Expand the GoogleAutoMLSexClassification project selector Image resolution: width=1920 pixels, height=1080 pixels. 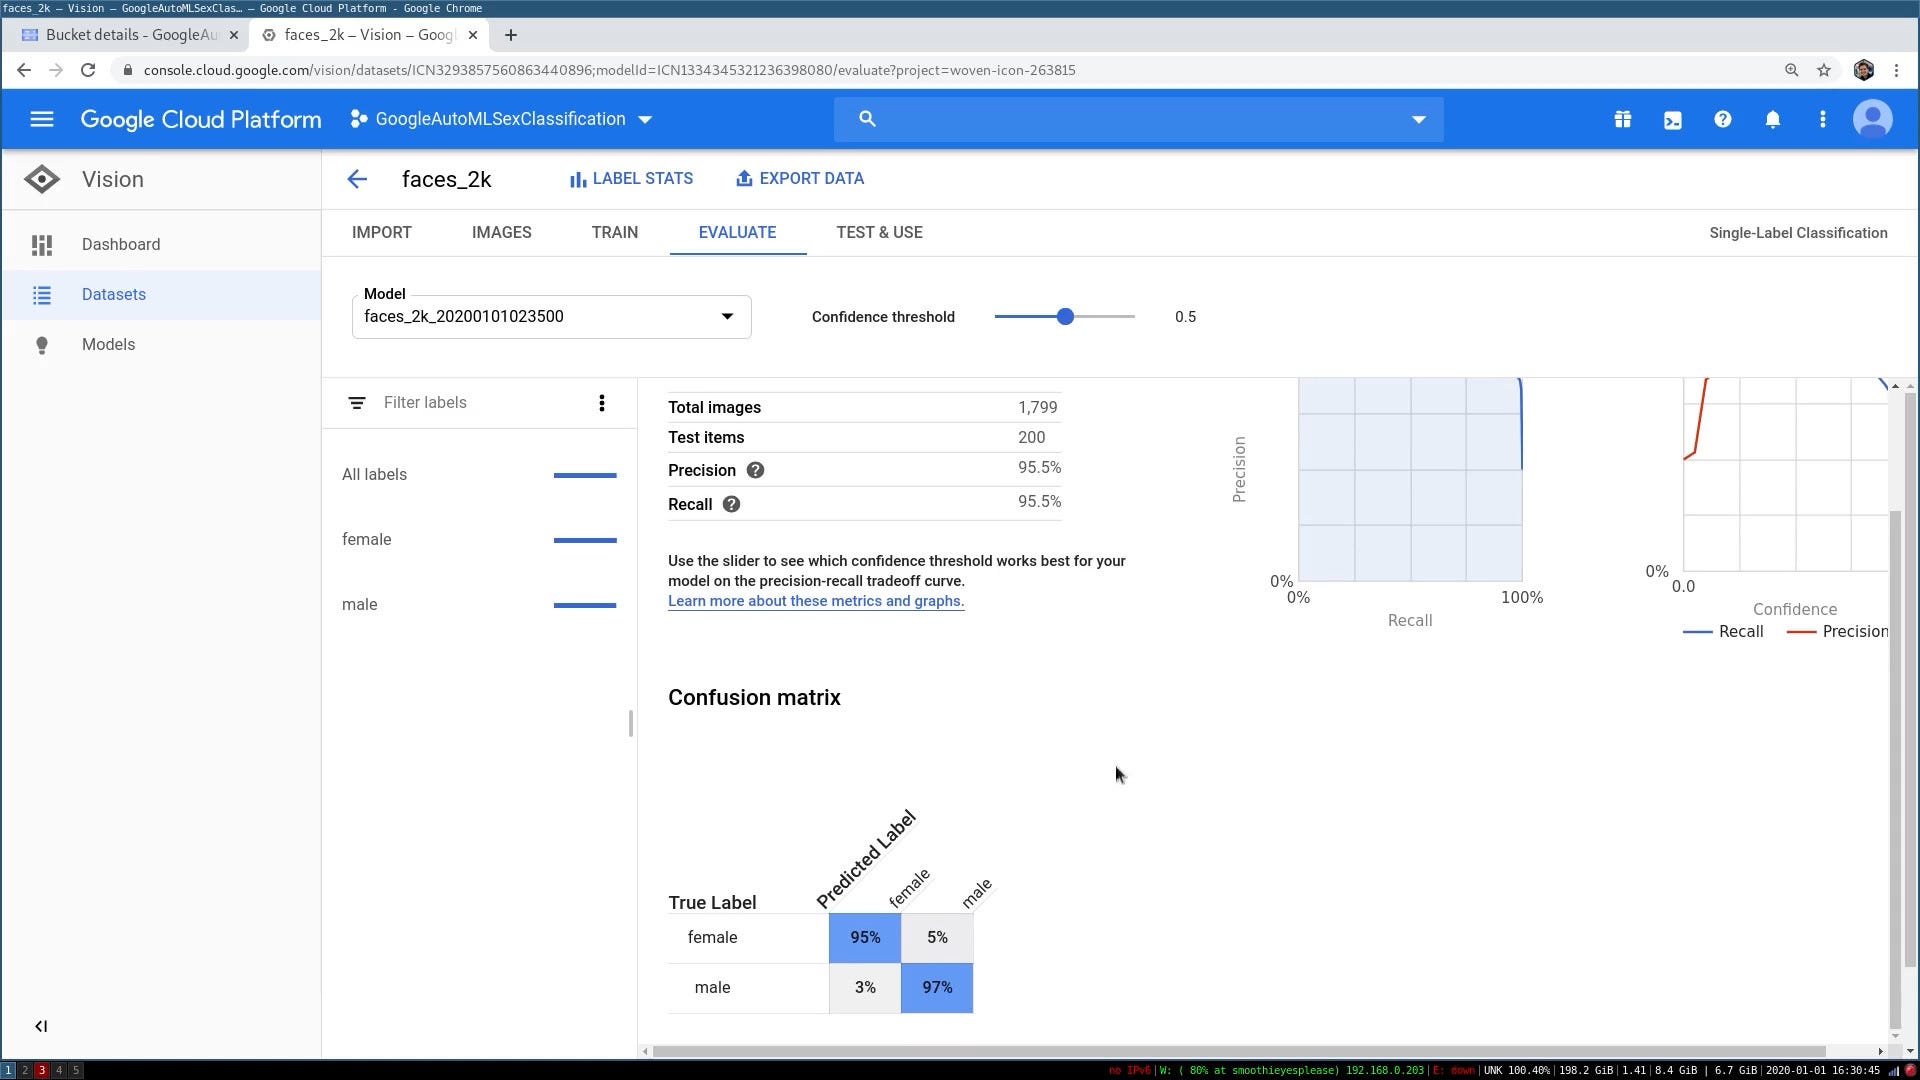(646, 119)
